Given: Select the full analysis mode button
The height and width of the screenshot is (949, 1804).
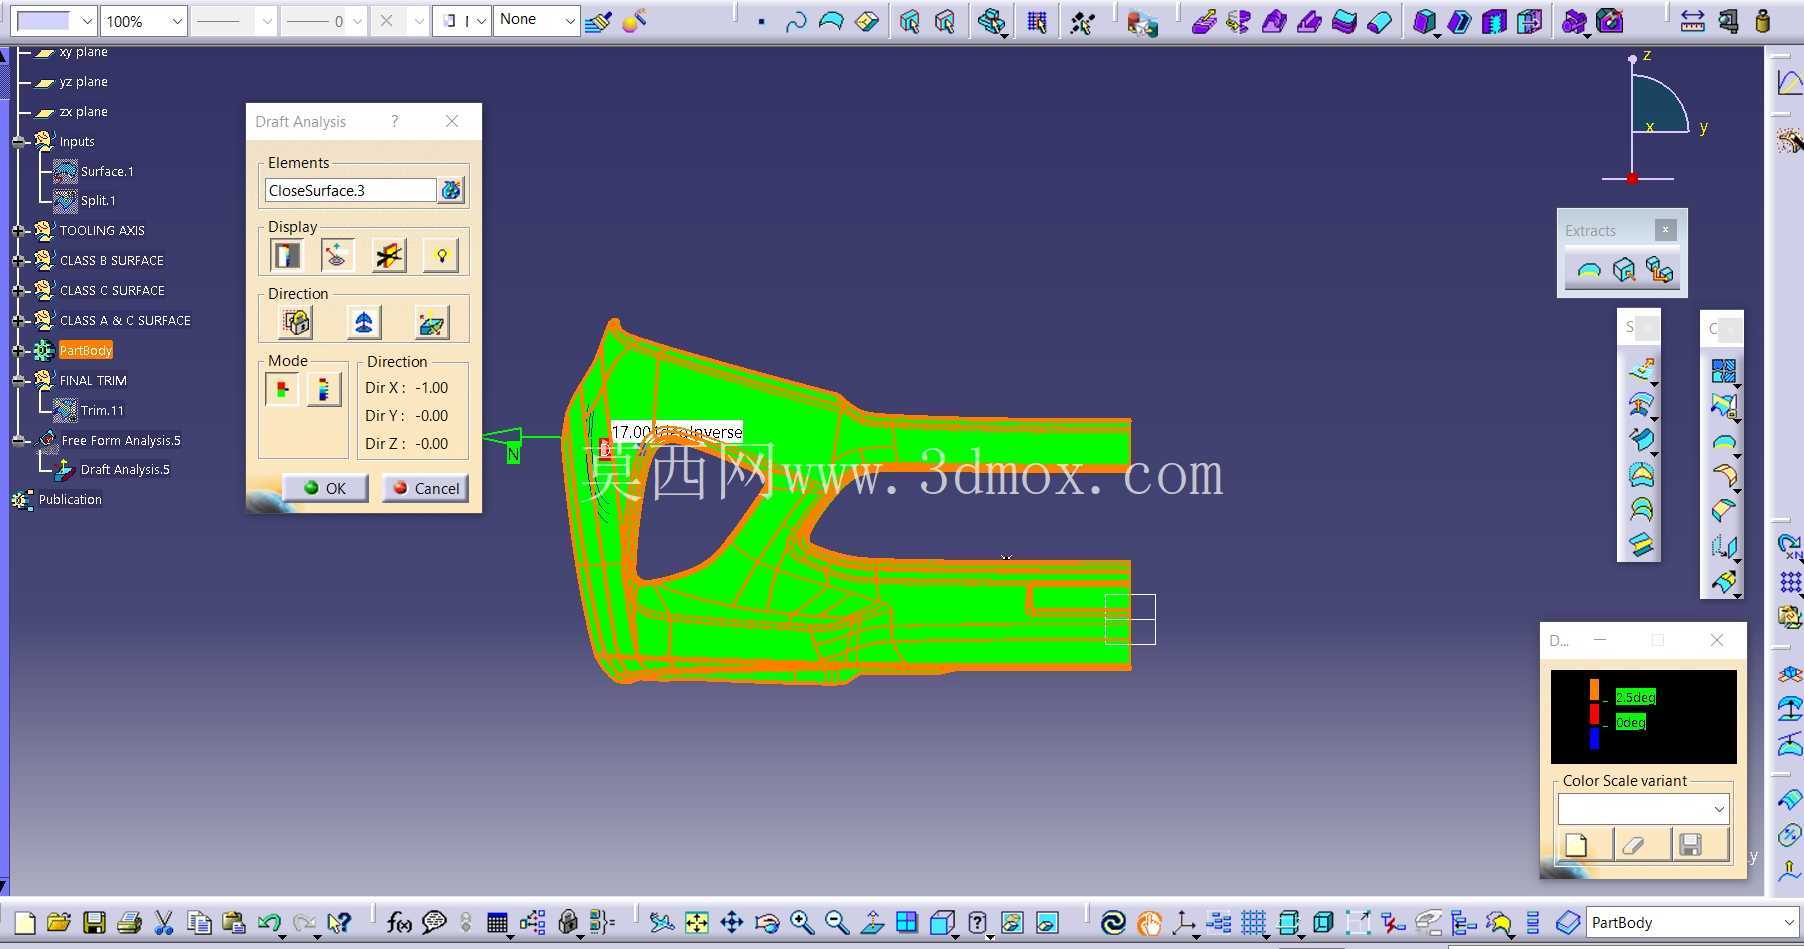Looking at the screenshot, I should [x=323, y=389].
